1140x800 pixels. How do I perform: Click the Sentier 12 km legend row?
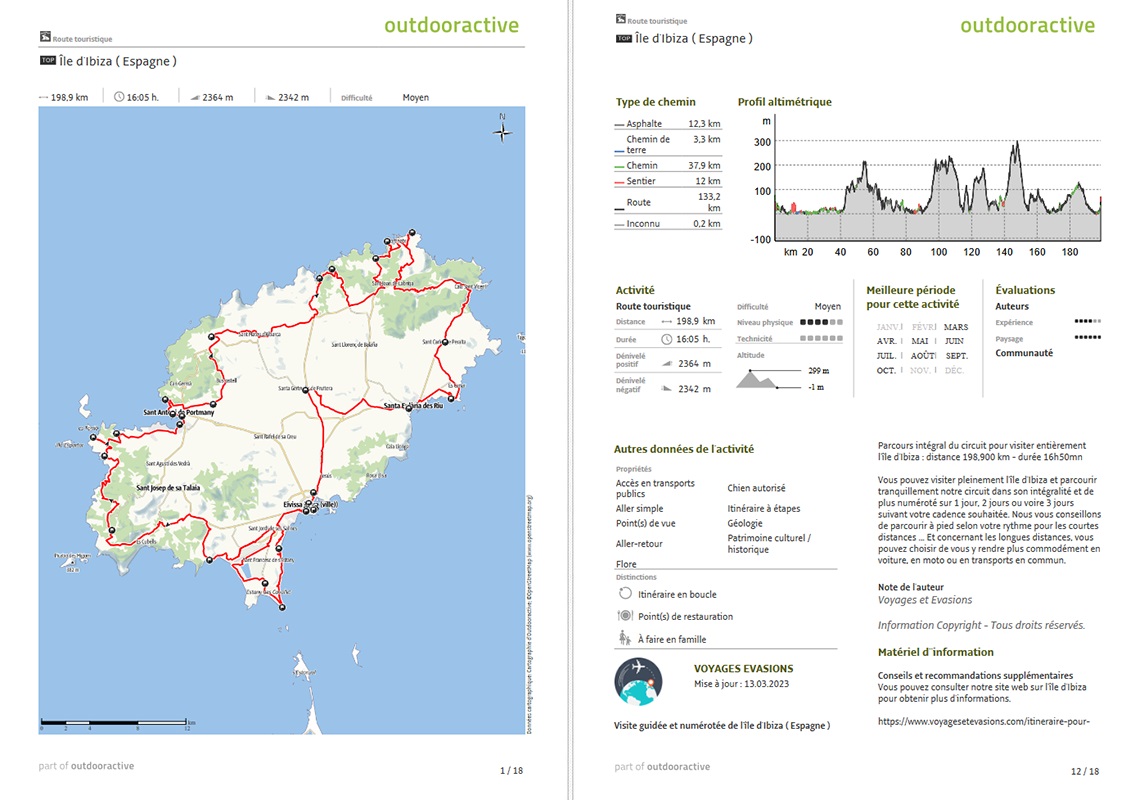(667, 181)
